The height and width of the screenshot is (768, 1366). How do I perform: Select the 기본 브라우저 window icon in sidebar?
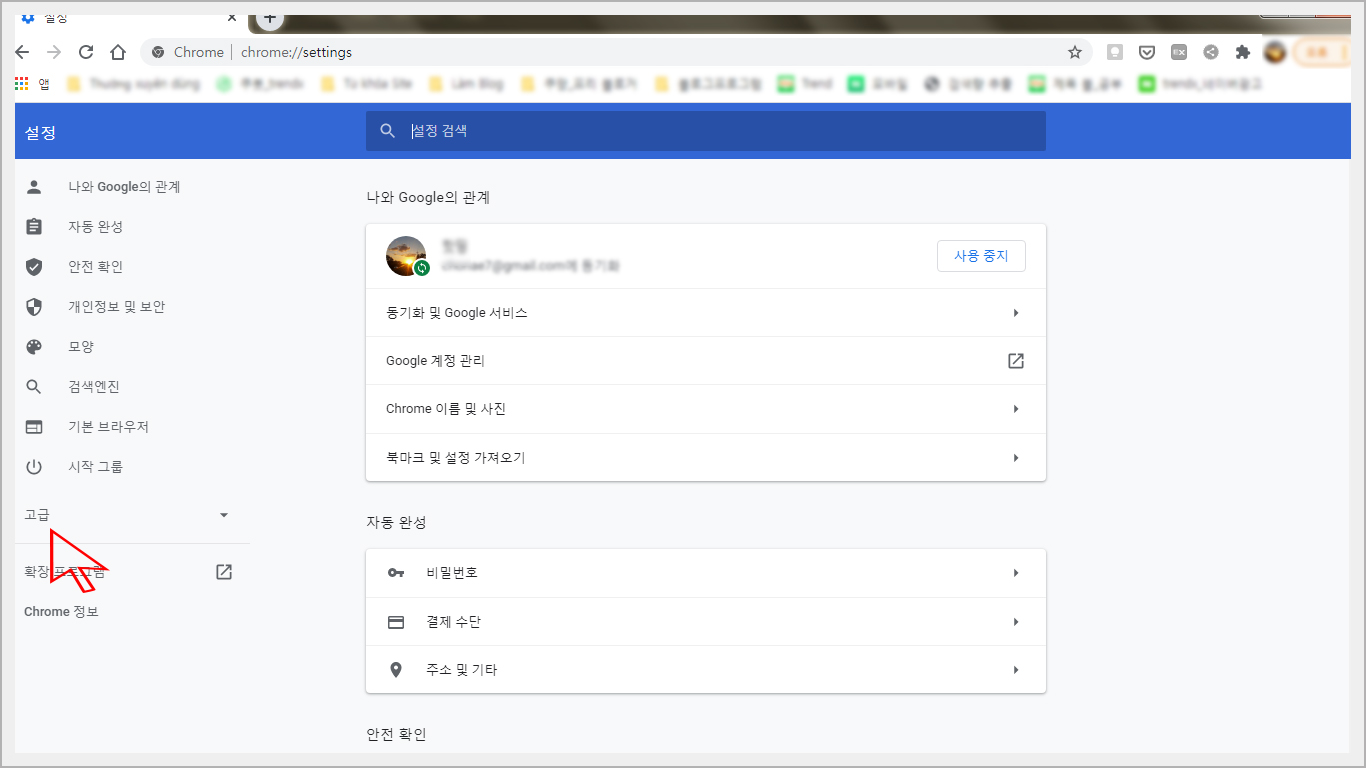coord(34,427)
